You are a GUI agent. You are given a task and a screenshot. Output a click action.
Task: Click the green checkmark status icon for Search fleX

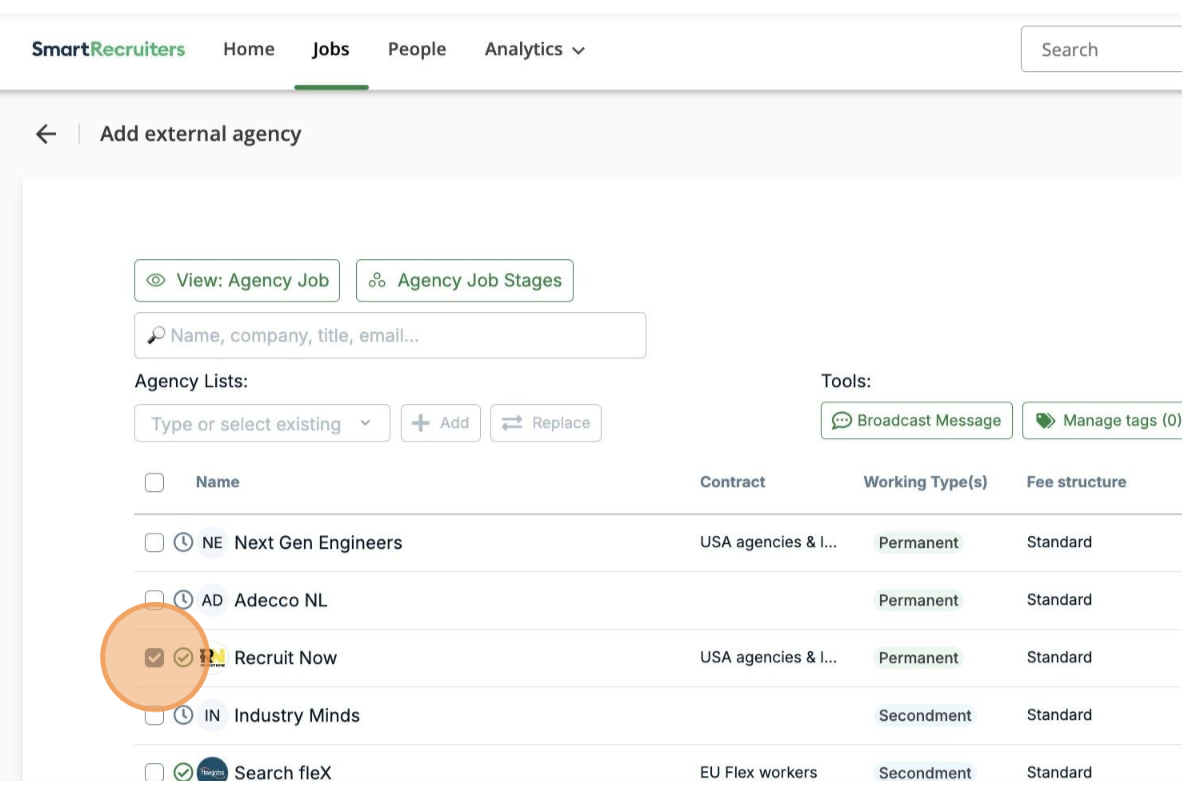183,772
